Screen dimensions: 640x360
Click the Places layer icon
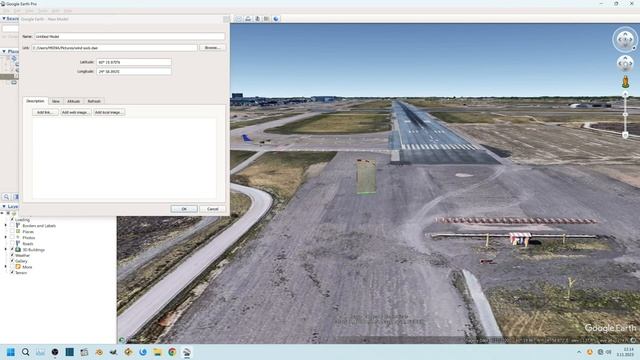tap(18, 231)
